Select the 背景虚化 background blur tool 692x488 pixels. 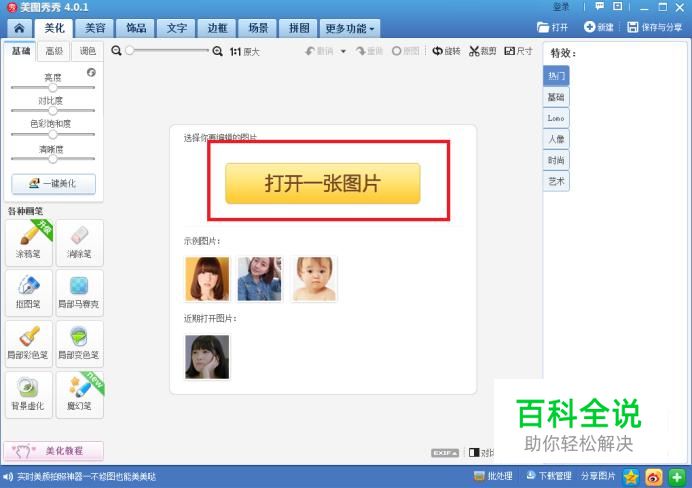[x=29, y=394]
